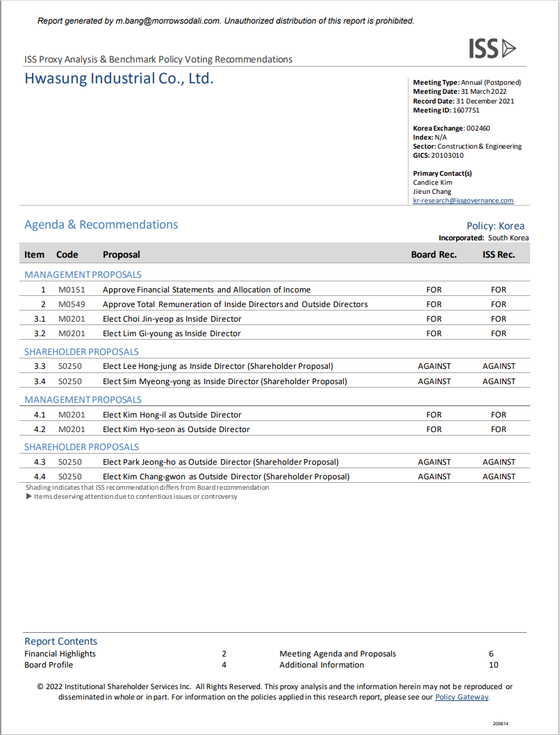The width and height of the screenshot is (560, 735).
Task: Click the Proposal column header
Action: tap(121, 255)
